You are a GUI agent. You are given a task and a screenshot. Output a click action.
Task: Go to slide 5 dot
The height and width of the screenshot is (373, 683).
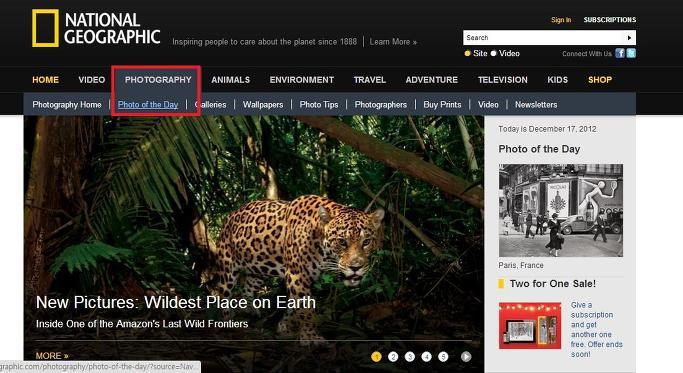coord(443,356)
